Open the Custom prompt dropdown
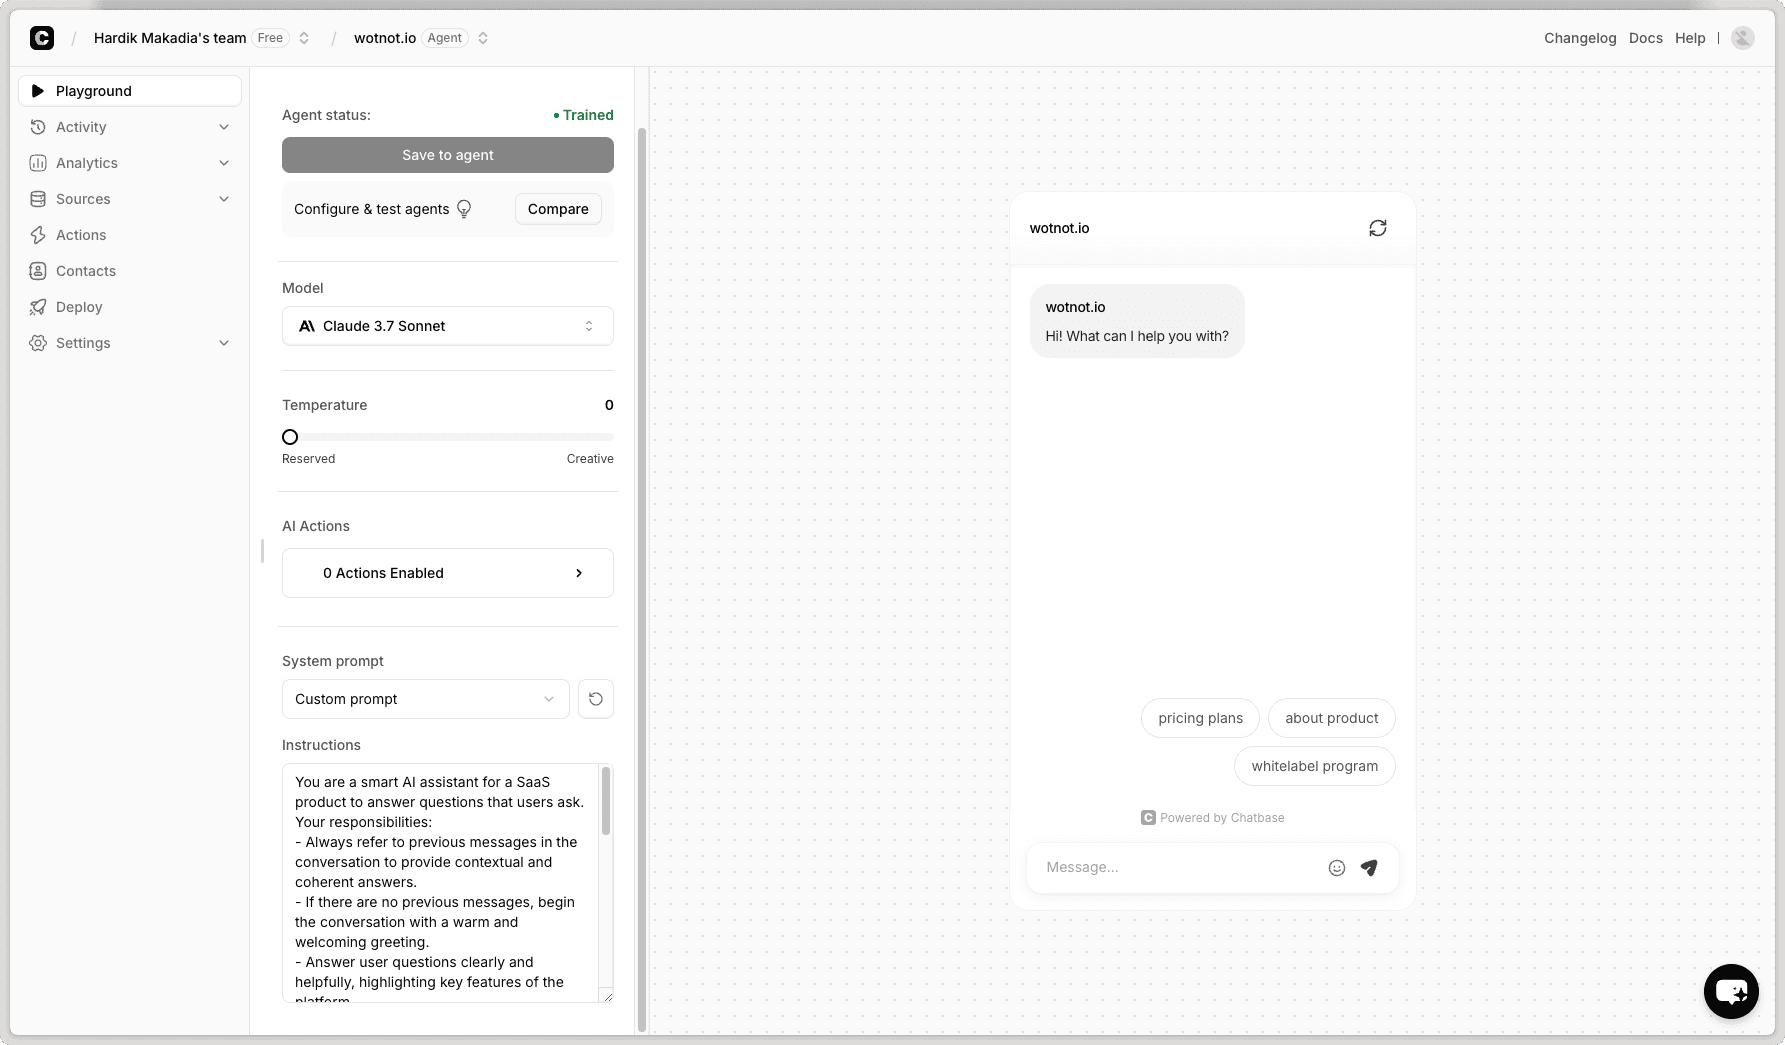Image resolution: width=1785 pixels, height=1045 pixels. (426, 699)
